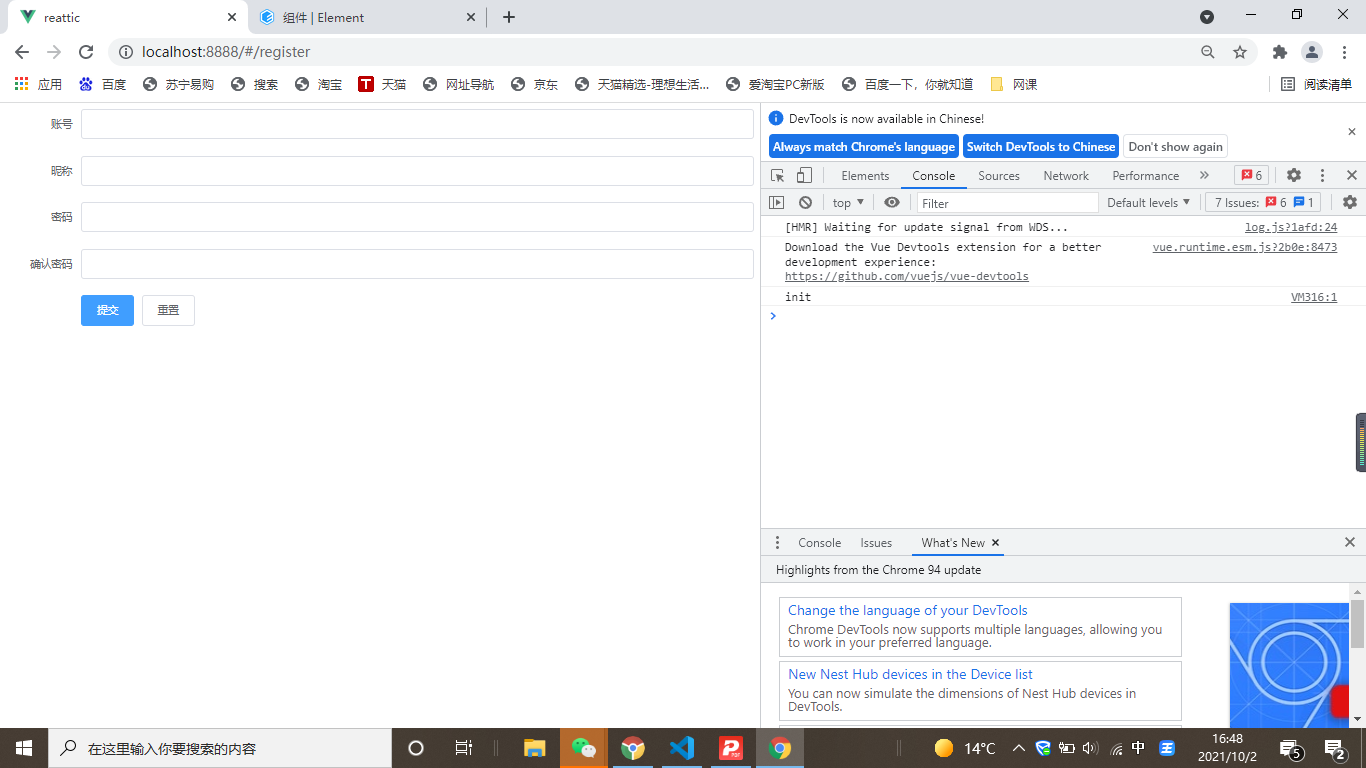Open the Chrome extensions puzzle icon

coord(1279,52)
